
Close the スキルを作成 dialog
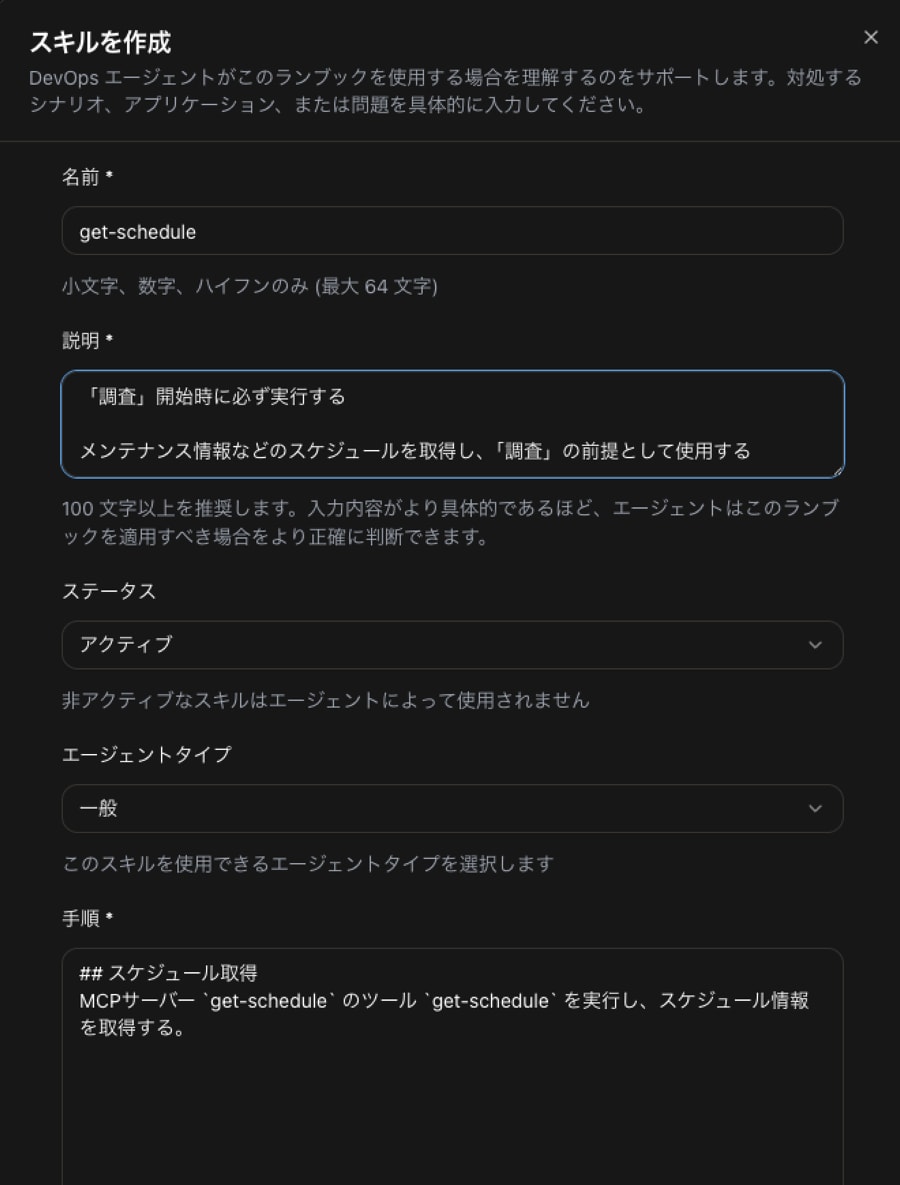tap(871, 38)
